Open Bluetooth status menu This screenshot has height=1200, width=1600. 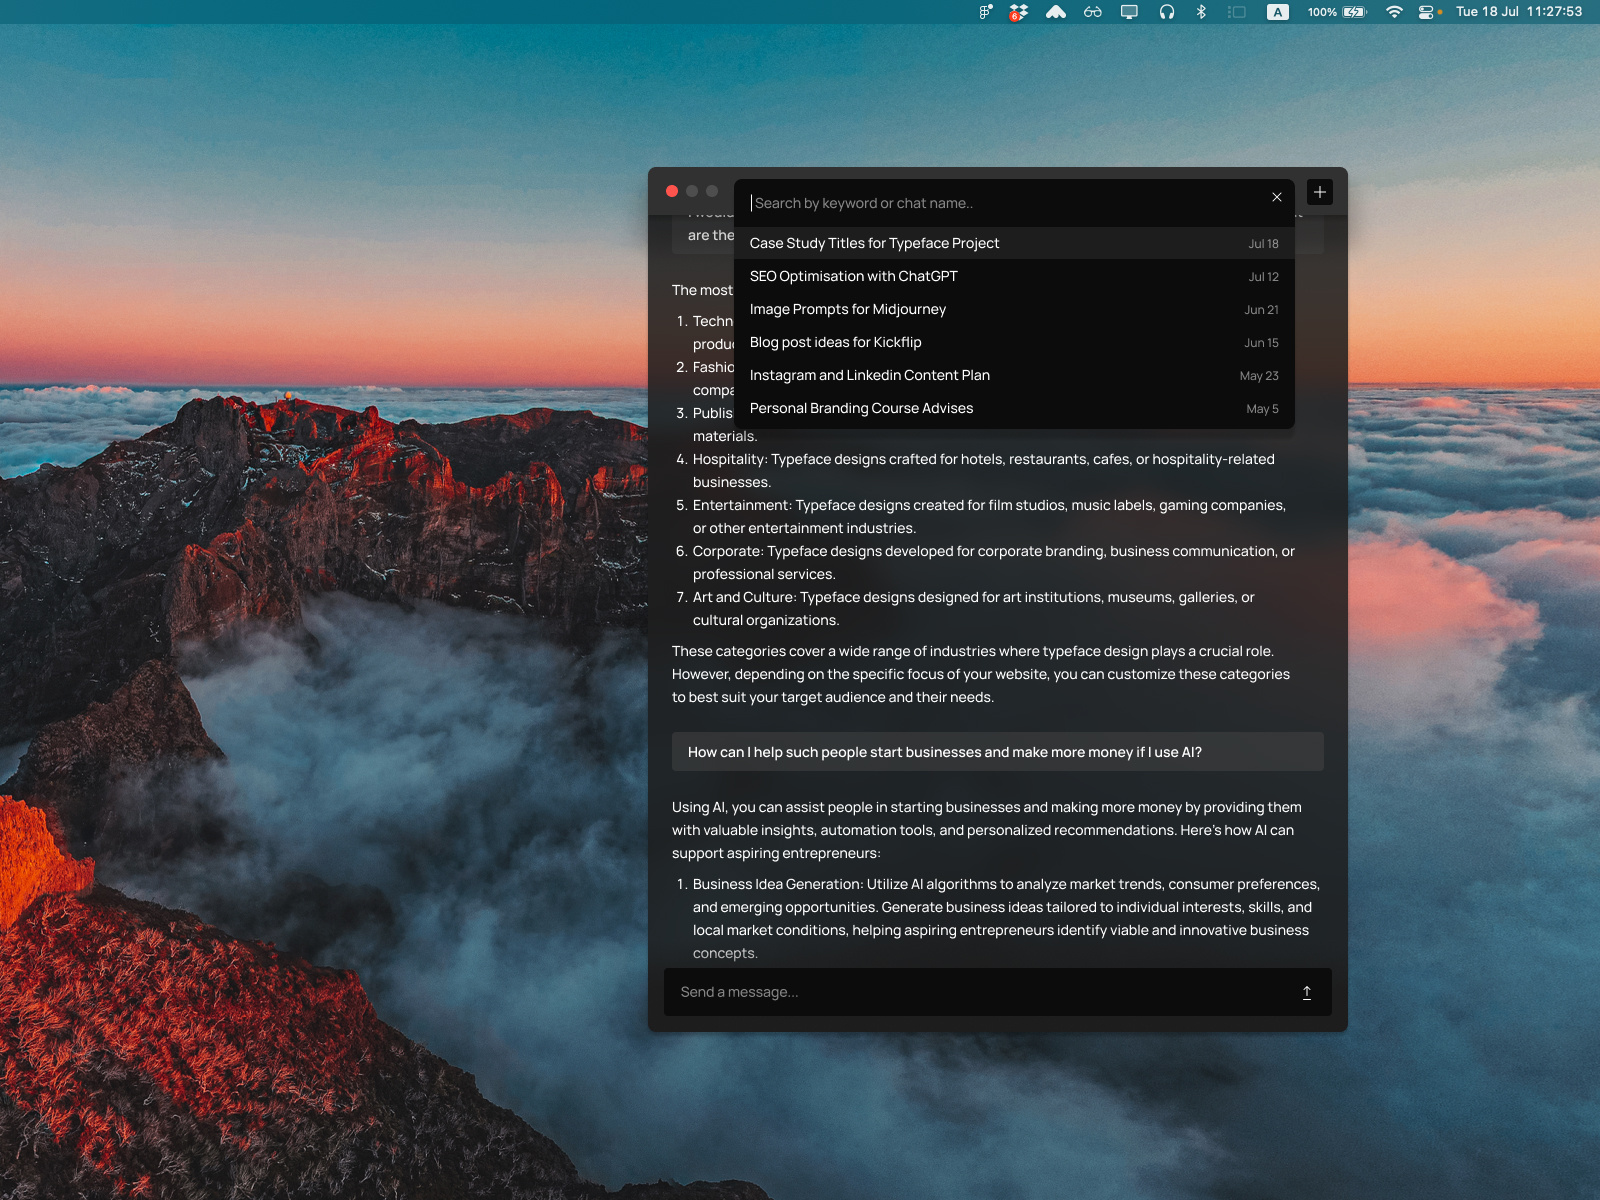point(1201,12)
